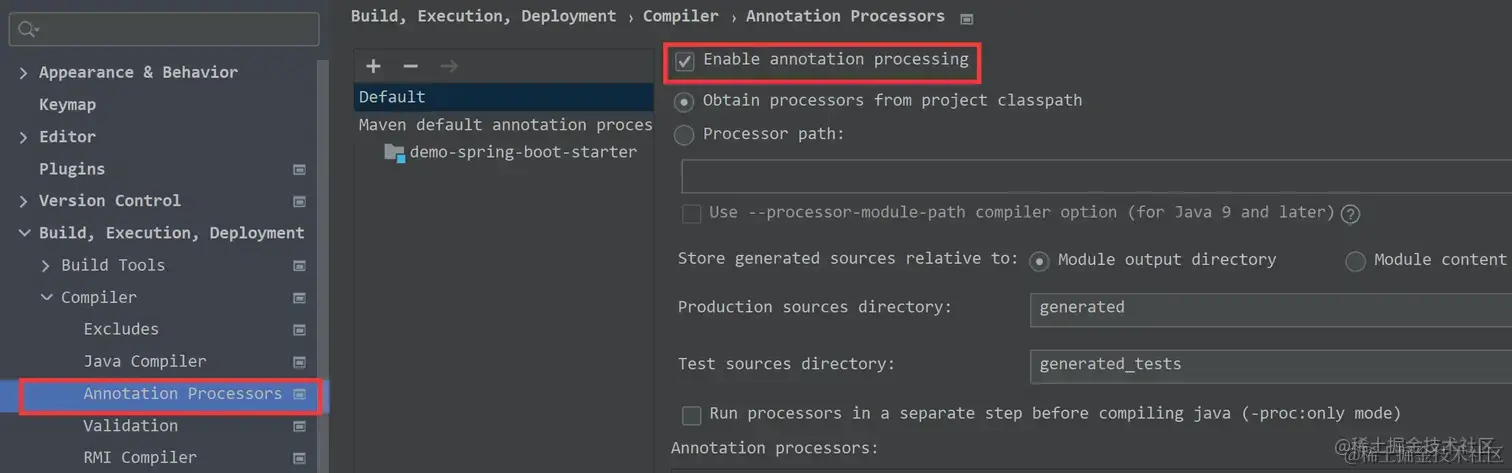1512x473 pixels.
Task: Click the demo-spring-boot-starter module folder icon
Action: coord(395,153)
